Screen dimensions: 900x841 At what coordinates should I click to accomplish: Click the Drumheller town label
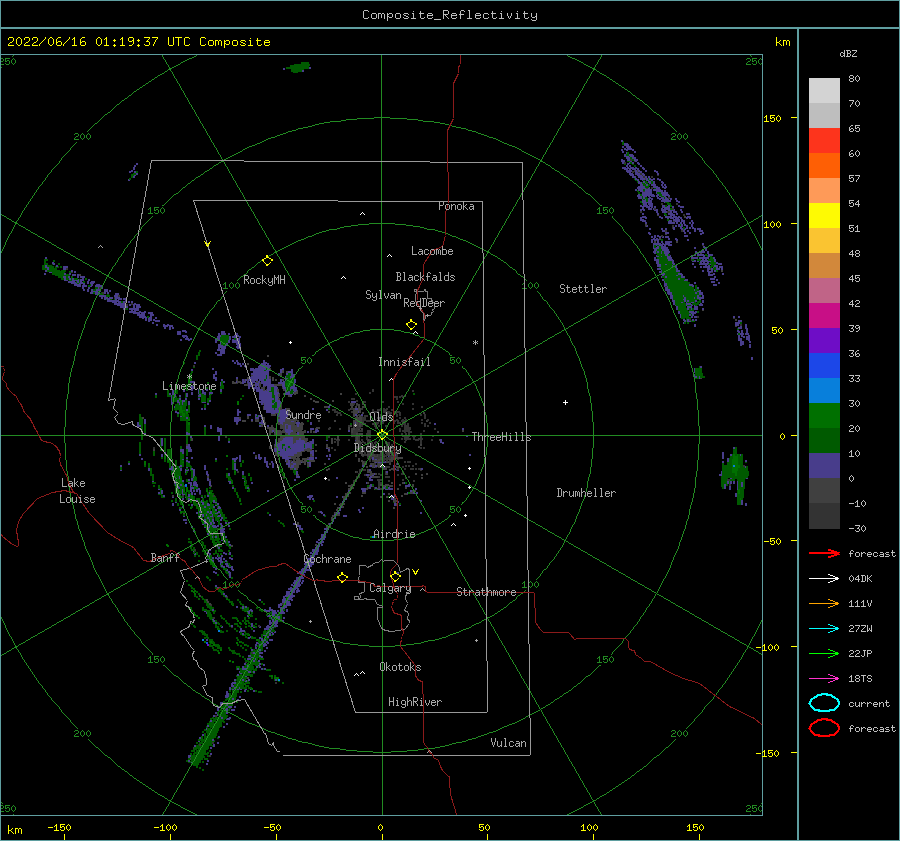point(586,493)
